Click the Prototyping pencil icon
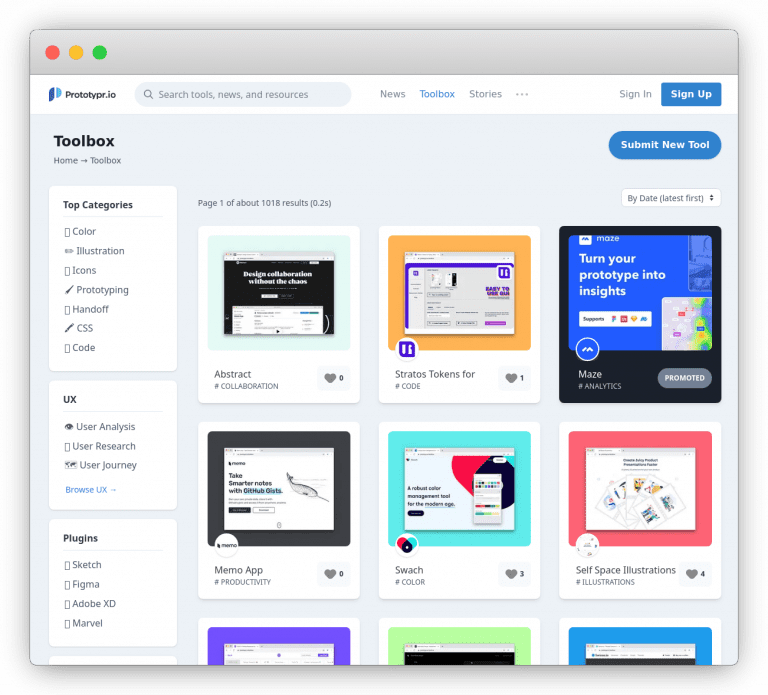 69,289
